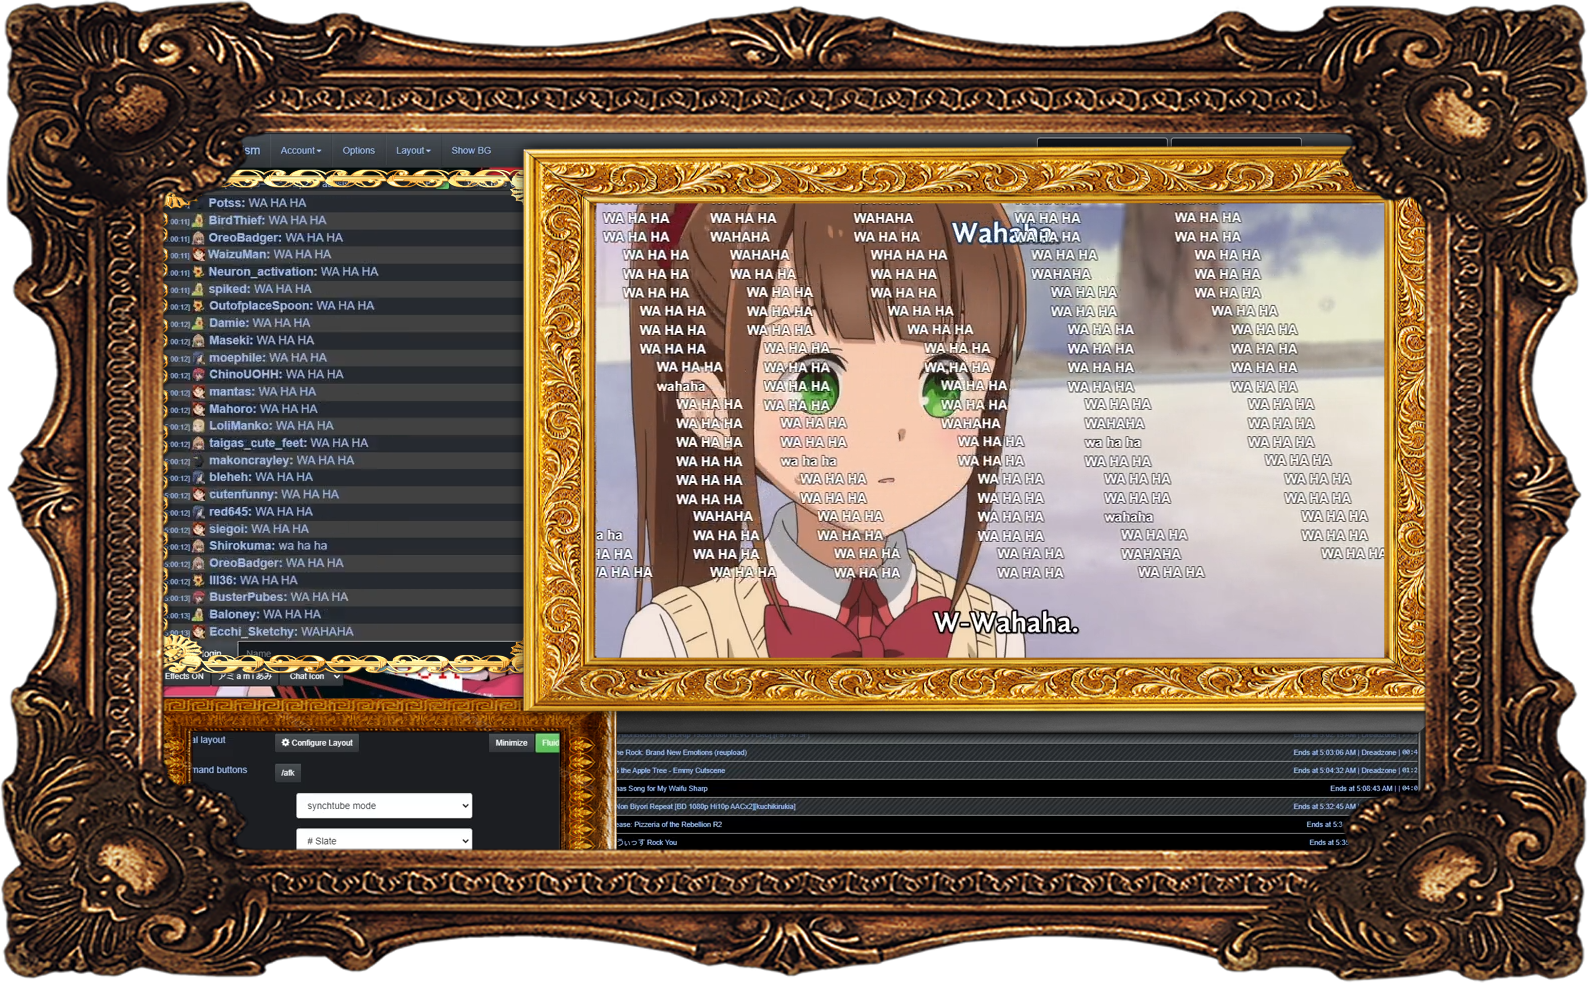Click Maseki's chat avatar icon

click(x=198, y=341)
